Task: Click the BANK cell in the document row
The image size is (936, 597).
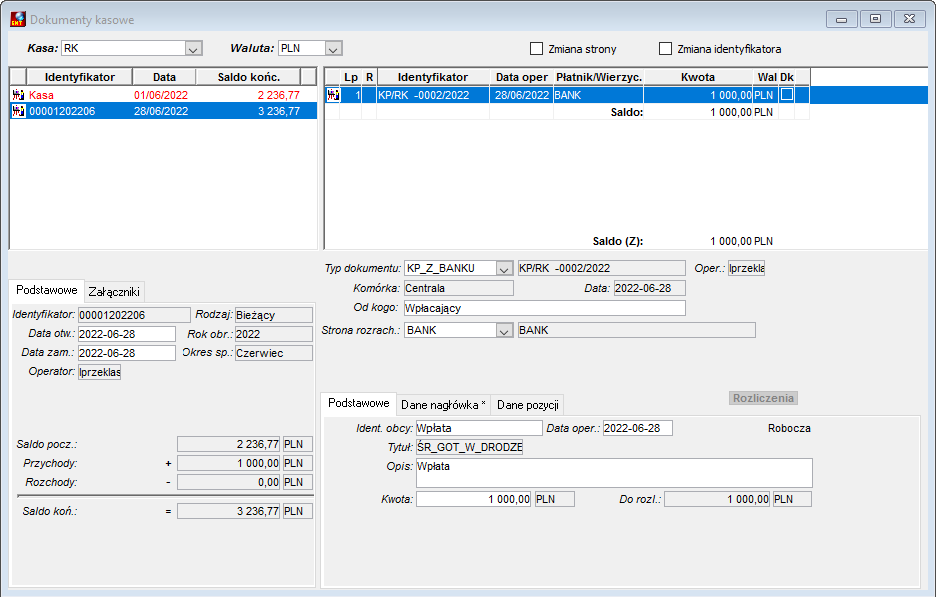Action: click(x=598, y=95)
